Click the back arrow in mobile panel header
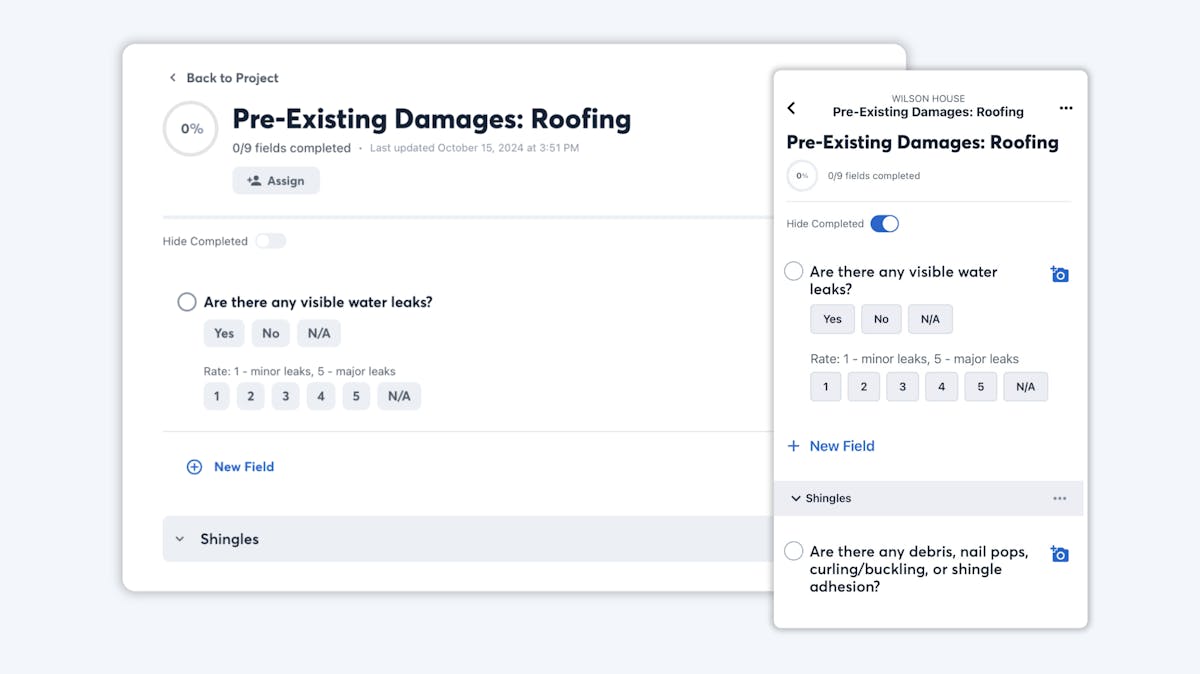This screenshot has height=674, width=1200. point(791,108)
